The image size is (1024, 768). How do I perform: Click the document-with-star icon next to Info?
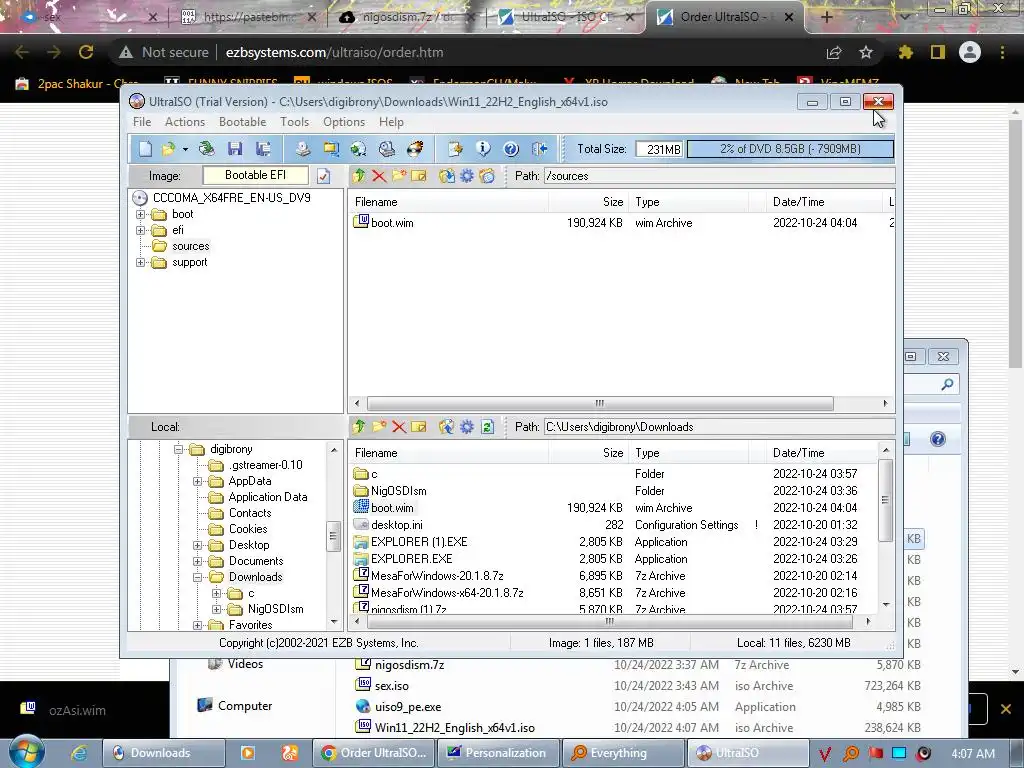coord(455,149)
